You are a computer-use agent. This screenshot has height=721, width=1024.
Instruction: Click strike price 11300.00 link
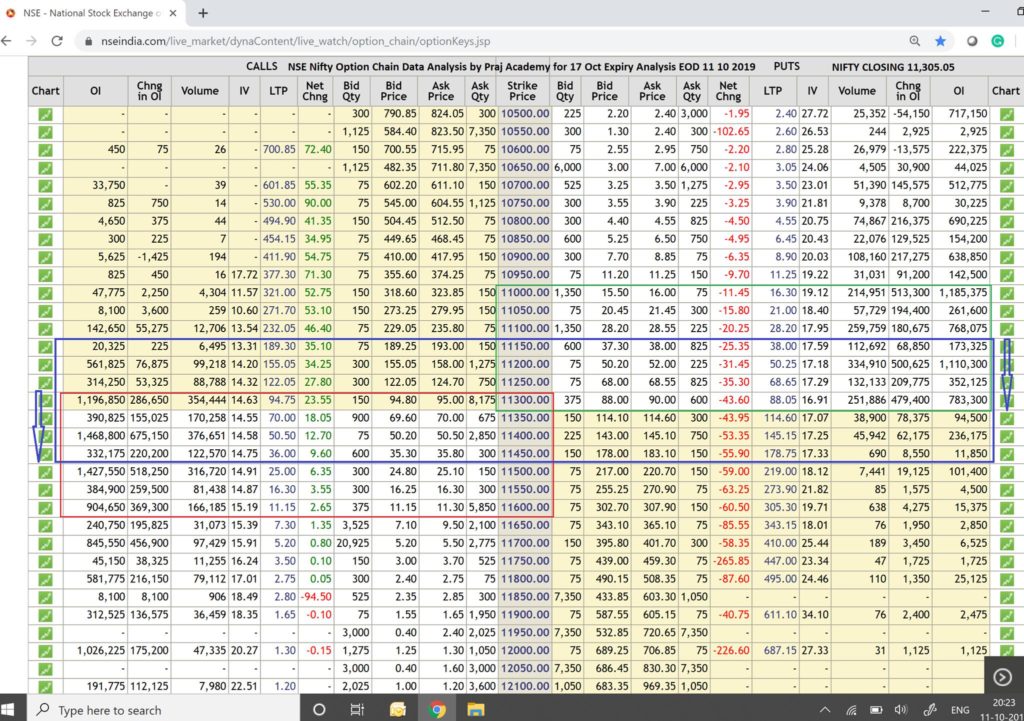524,400
